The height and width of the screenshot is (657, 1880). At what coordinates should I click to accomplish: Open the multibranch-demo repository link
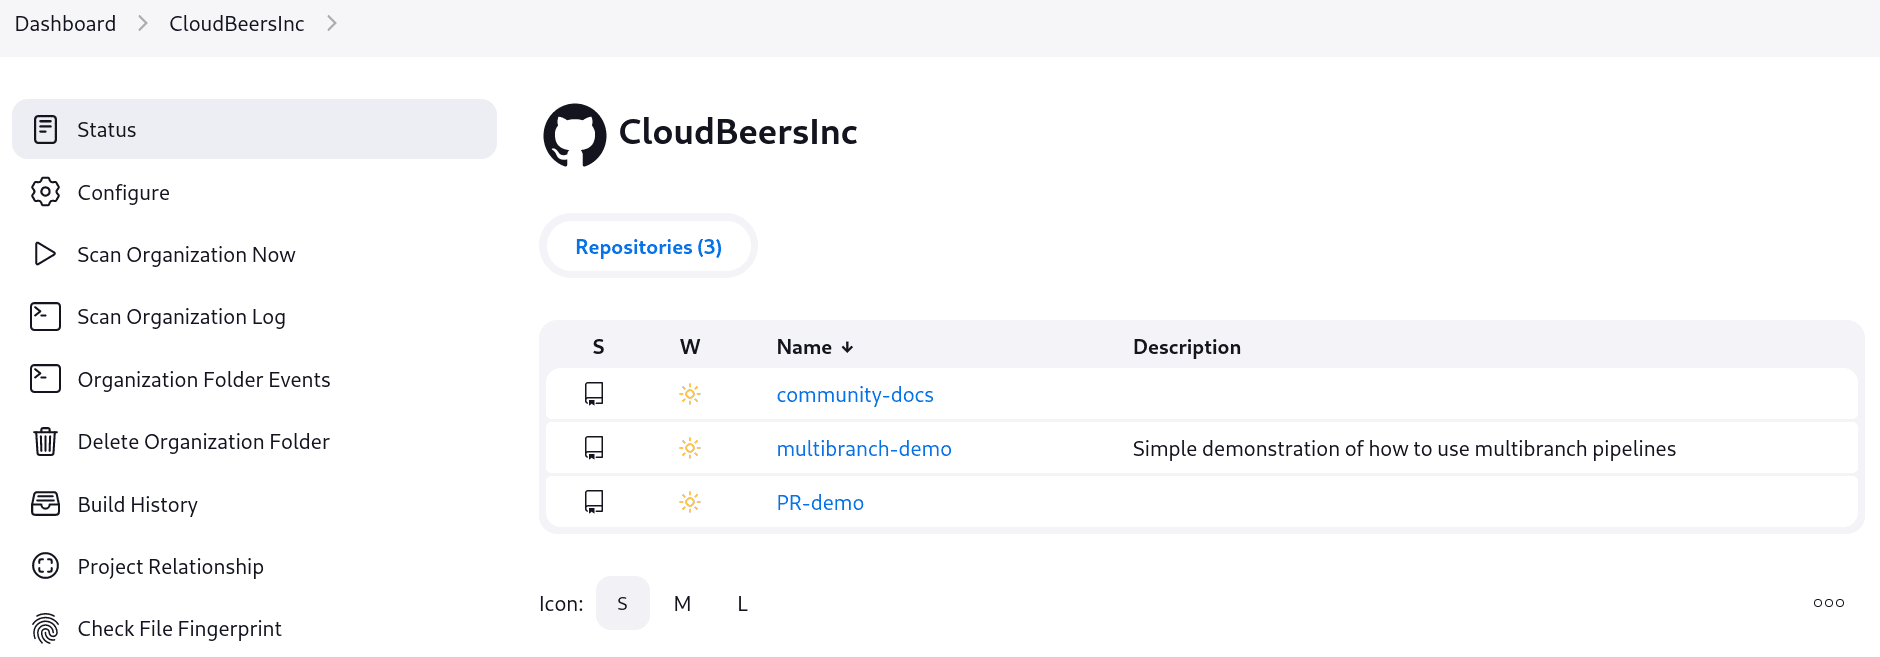click(863, 448)
